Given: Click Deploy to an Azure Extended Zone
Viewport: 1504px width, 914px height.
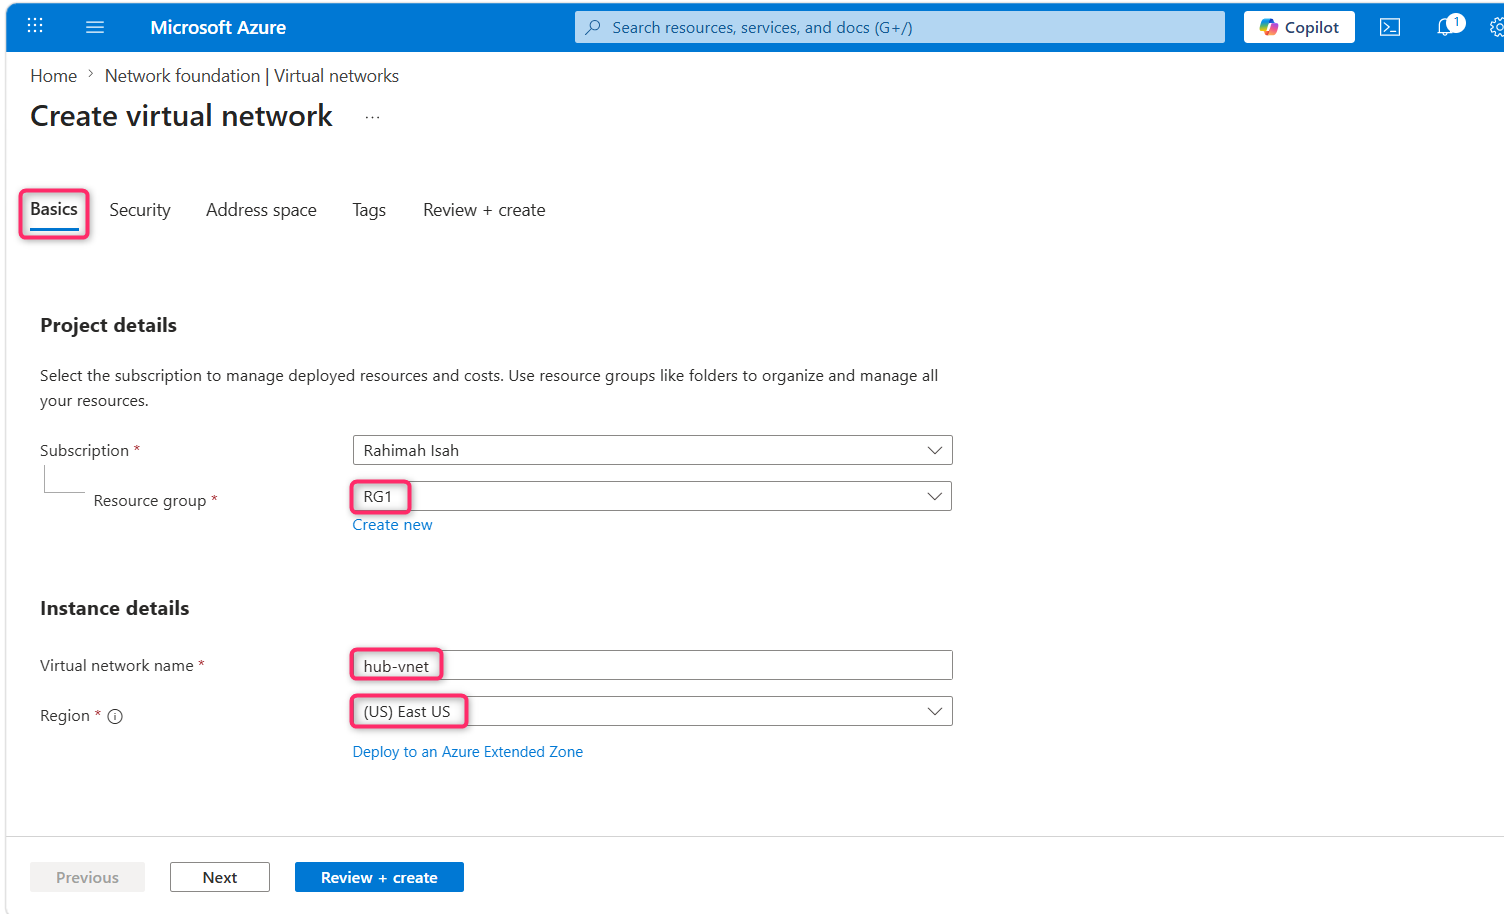Looking at the screenshot, I should point(467,752).
